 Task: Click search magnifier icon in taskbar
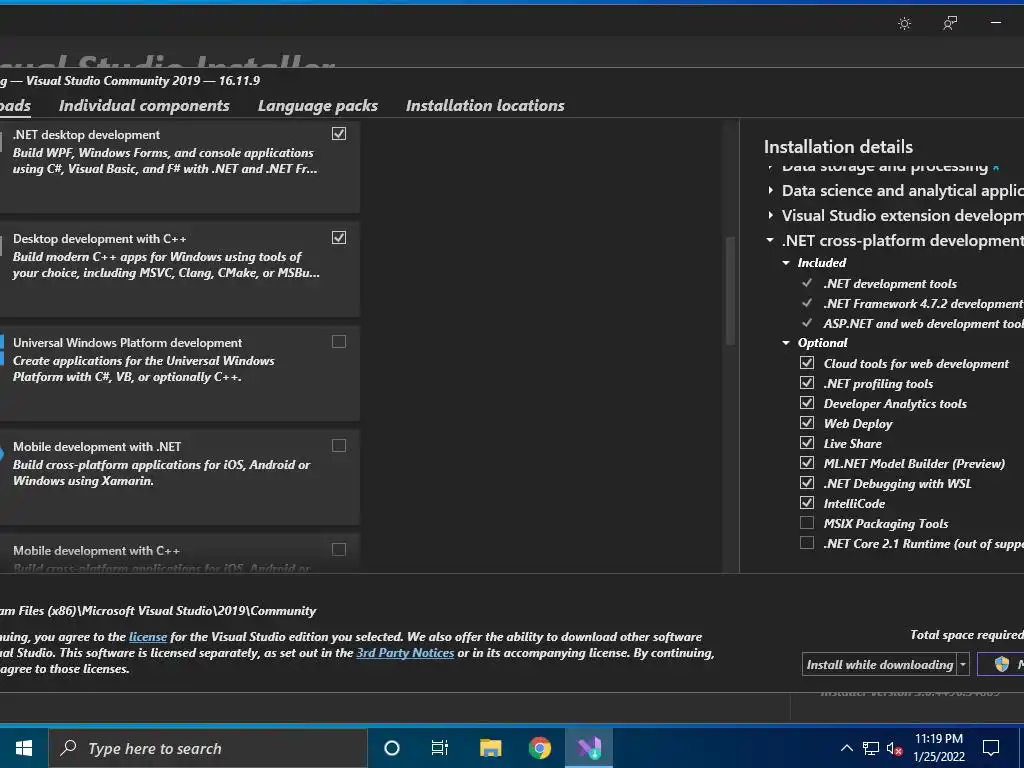(x=68, y=748)
